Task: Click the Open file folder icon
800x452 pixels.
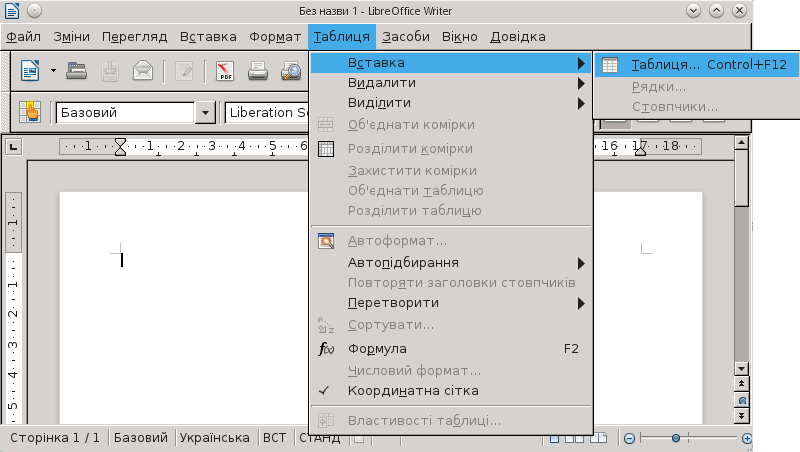Action: (x=76, y=70)
